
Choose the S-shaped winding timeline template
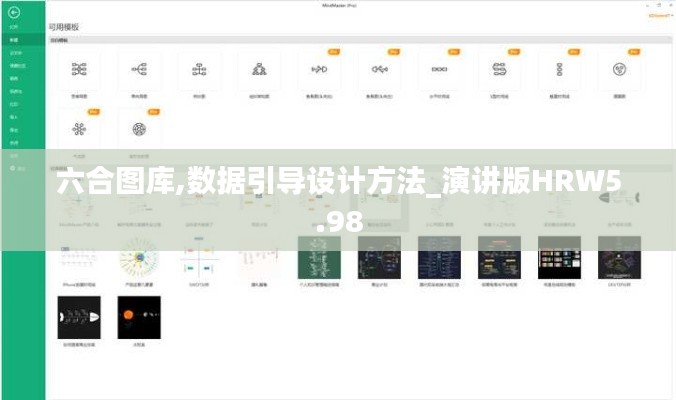499,69
